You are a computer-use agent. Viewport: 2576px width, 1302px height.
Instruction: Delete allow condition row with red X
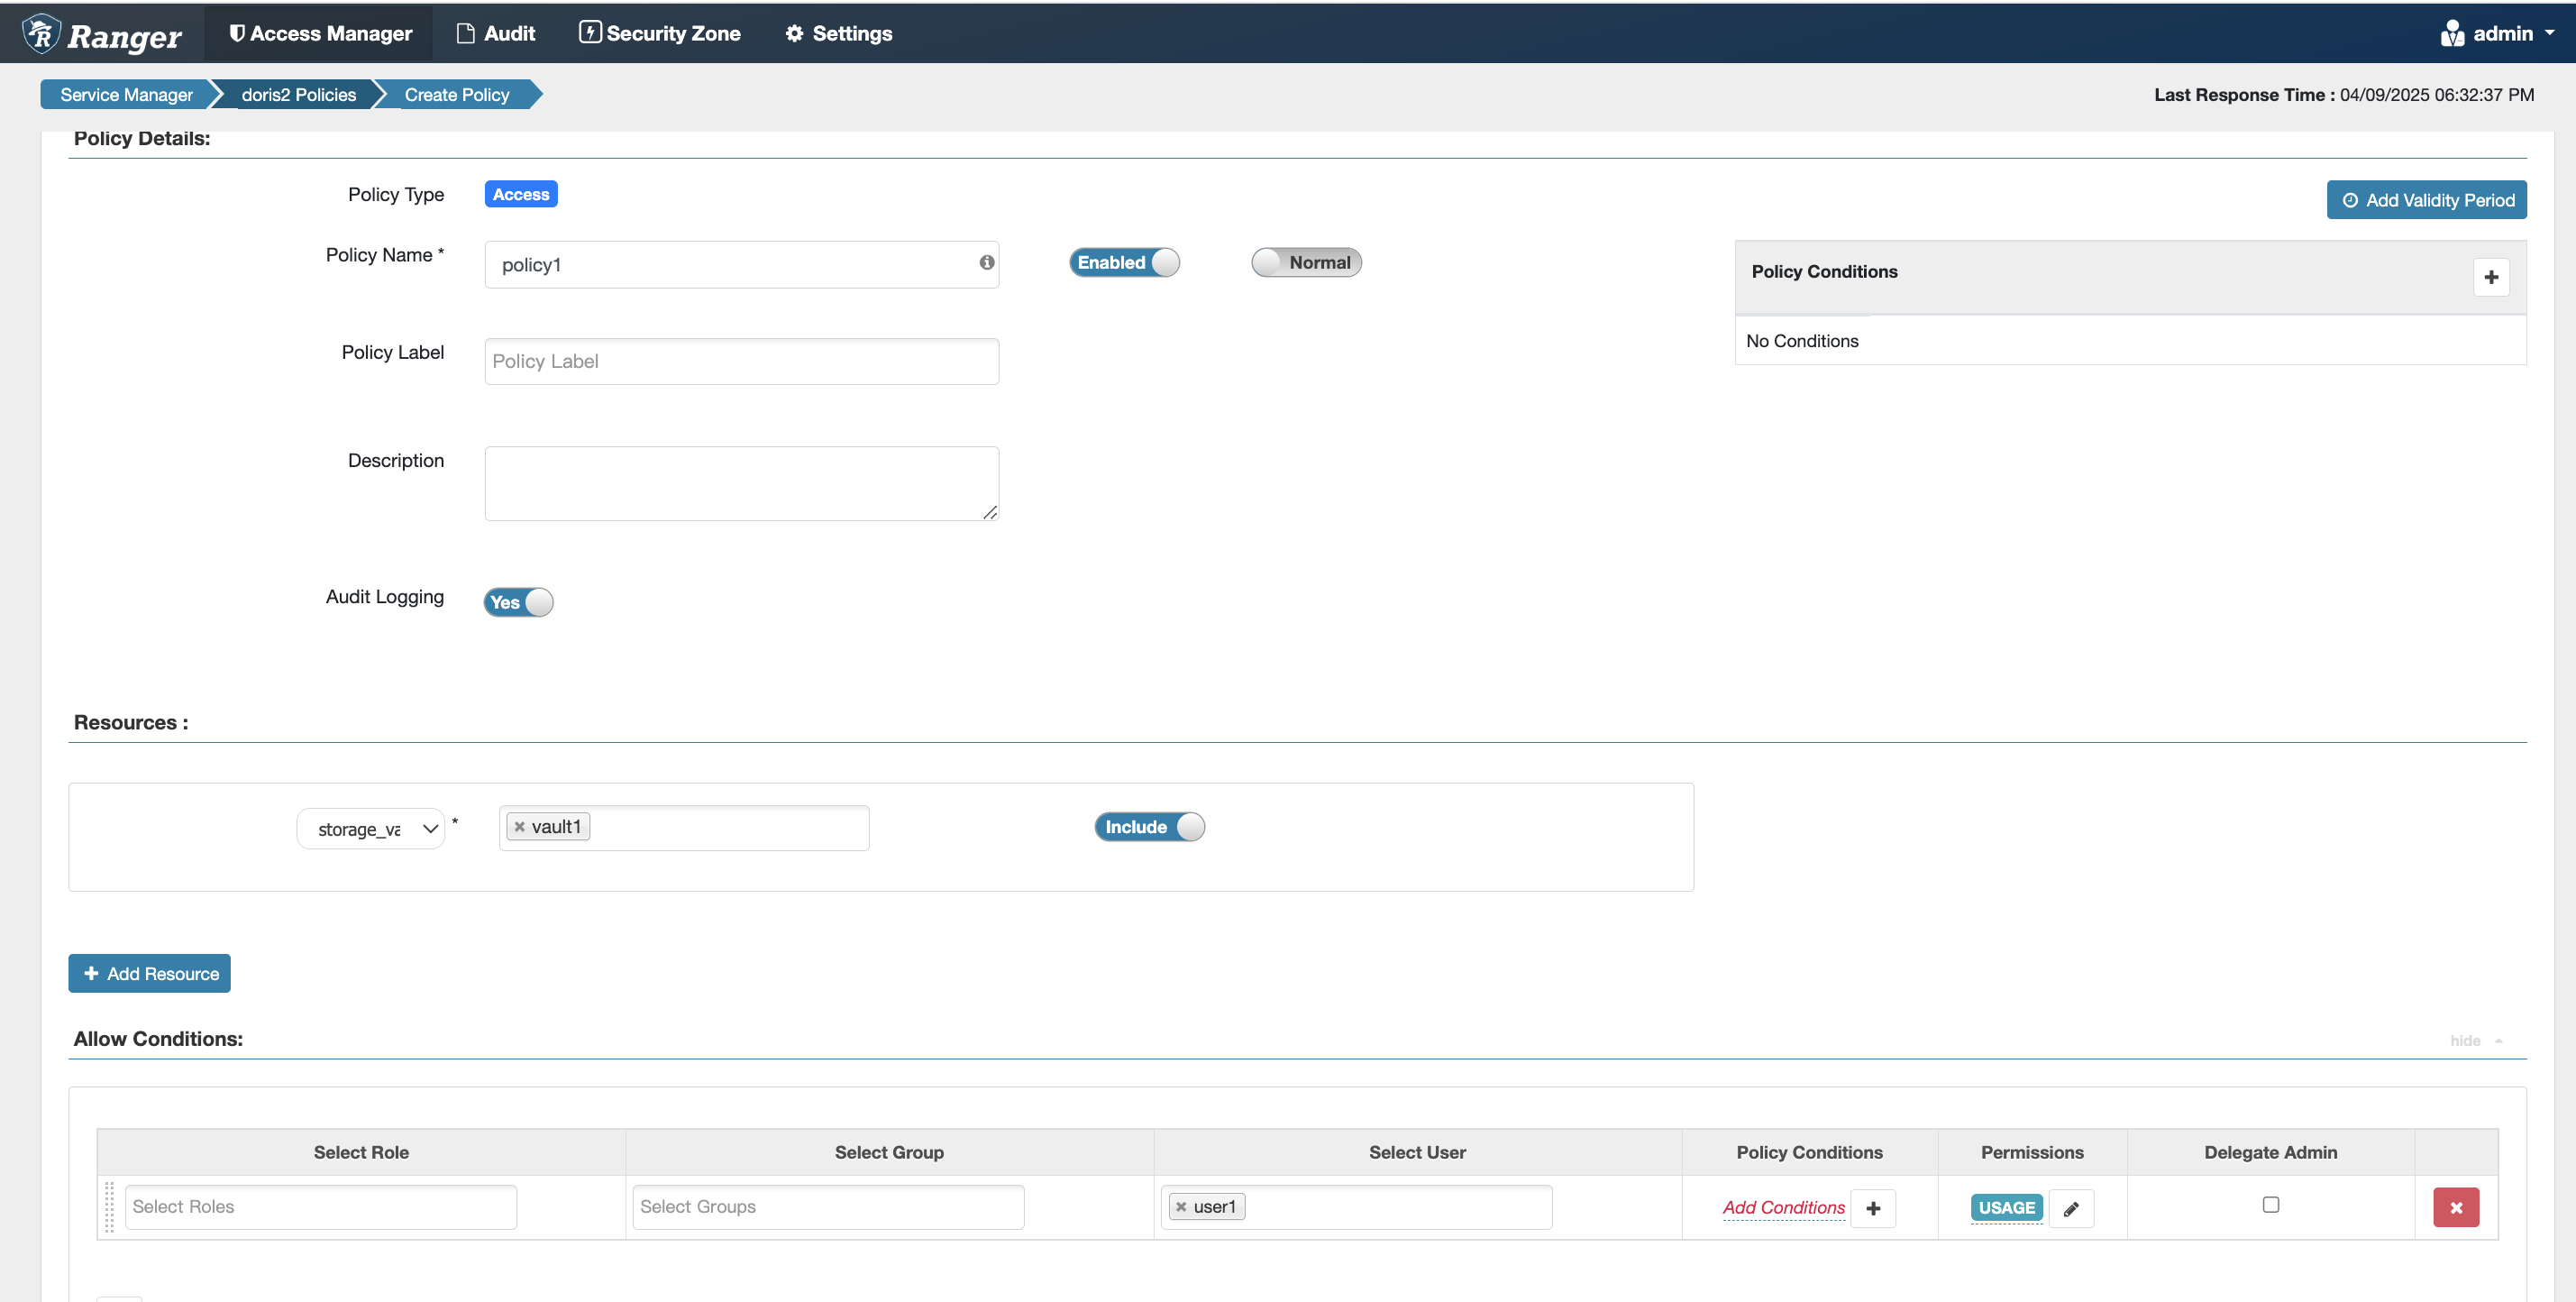(x=2455, y=1208)
